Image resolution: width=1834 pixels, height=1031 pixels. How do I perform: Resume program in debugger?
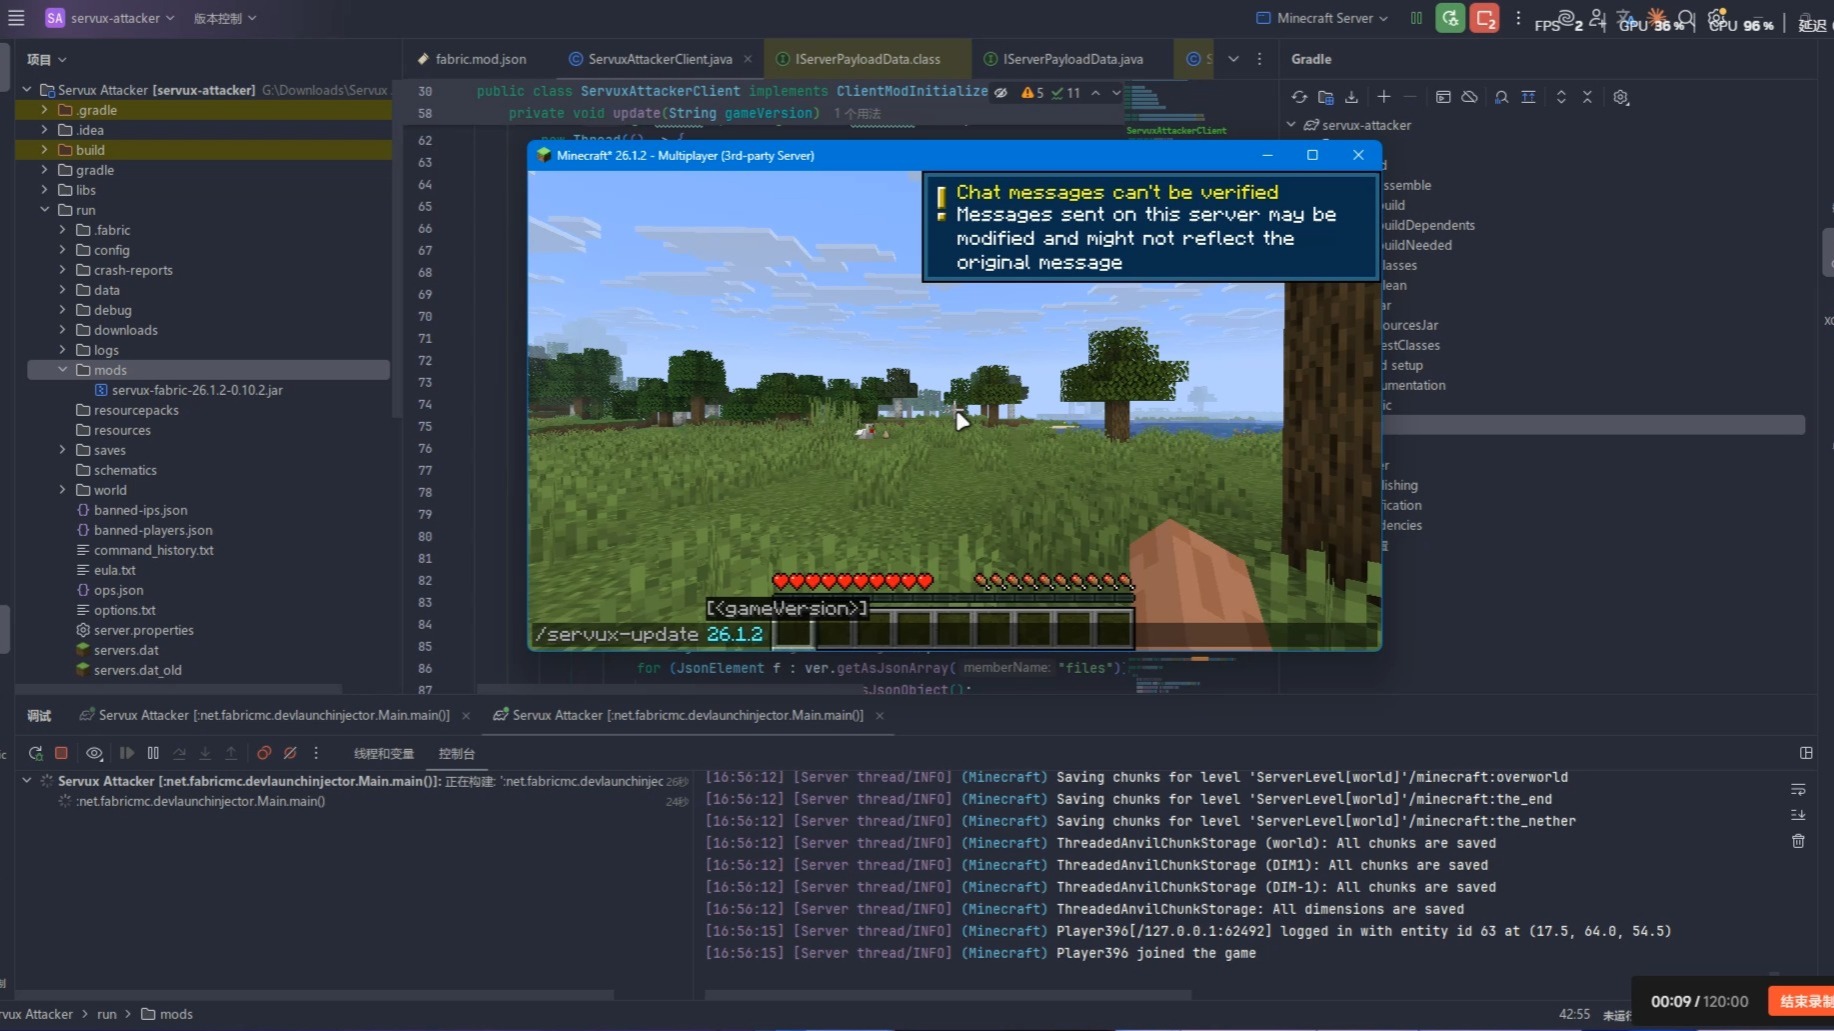[x=127, y=753]
